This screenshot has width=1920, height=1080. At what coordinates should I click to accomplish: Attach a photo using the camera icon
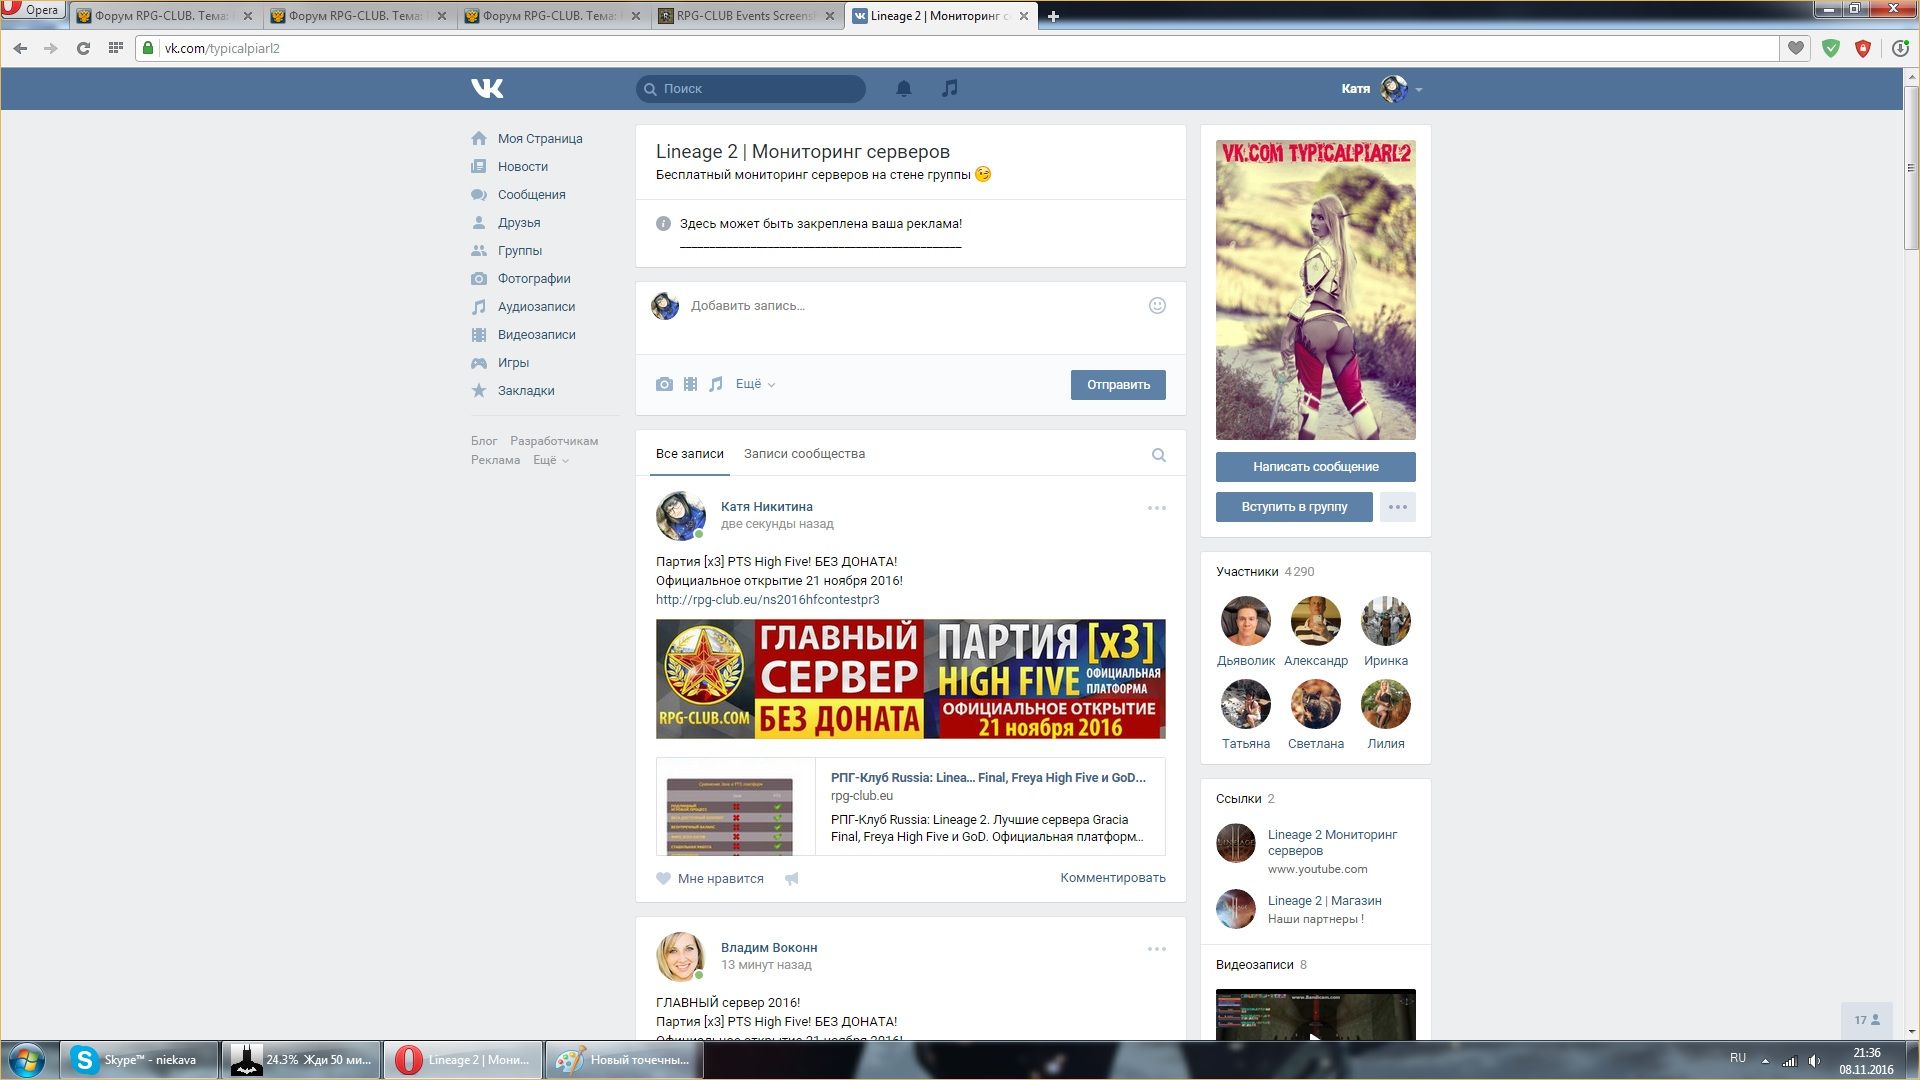[x=664, y=384]
